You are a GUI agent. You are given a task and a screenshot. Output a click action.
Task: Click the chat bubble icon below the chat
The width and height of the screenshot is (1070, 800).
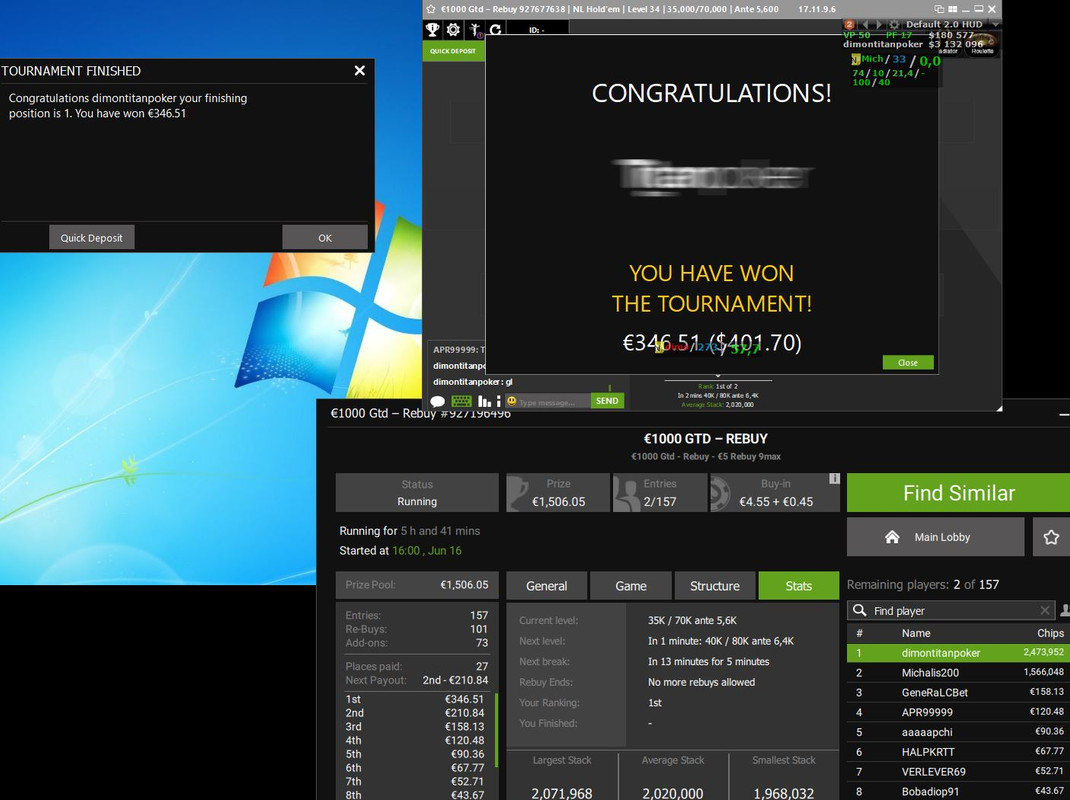[437, 401]
